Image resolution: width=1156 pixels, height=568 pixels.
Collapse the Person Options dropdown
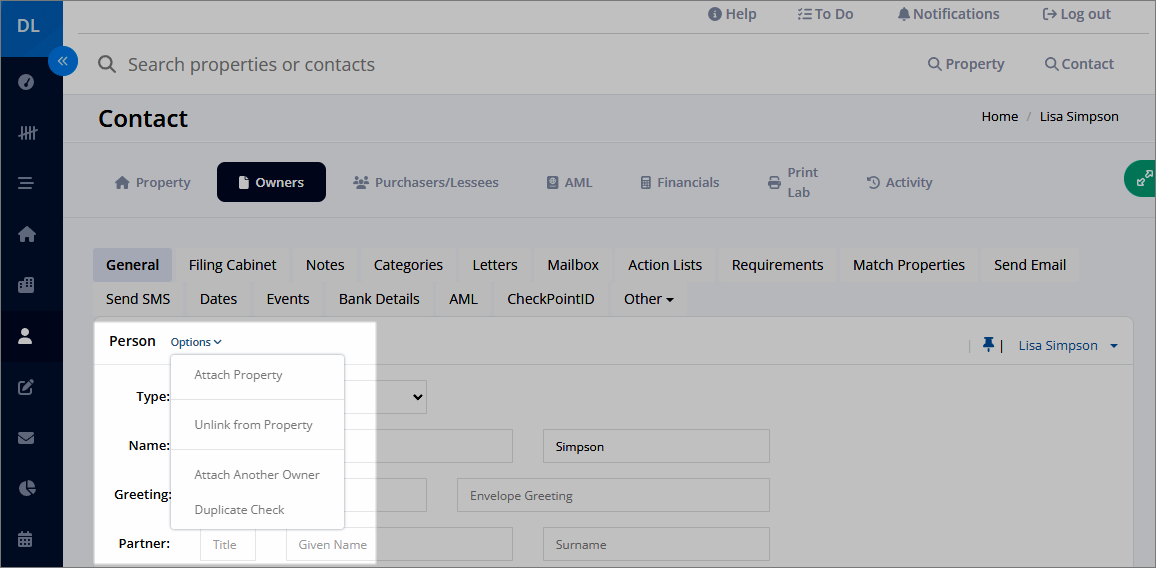(196, 342)
